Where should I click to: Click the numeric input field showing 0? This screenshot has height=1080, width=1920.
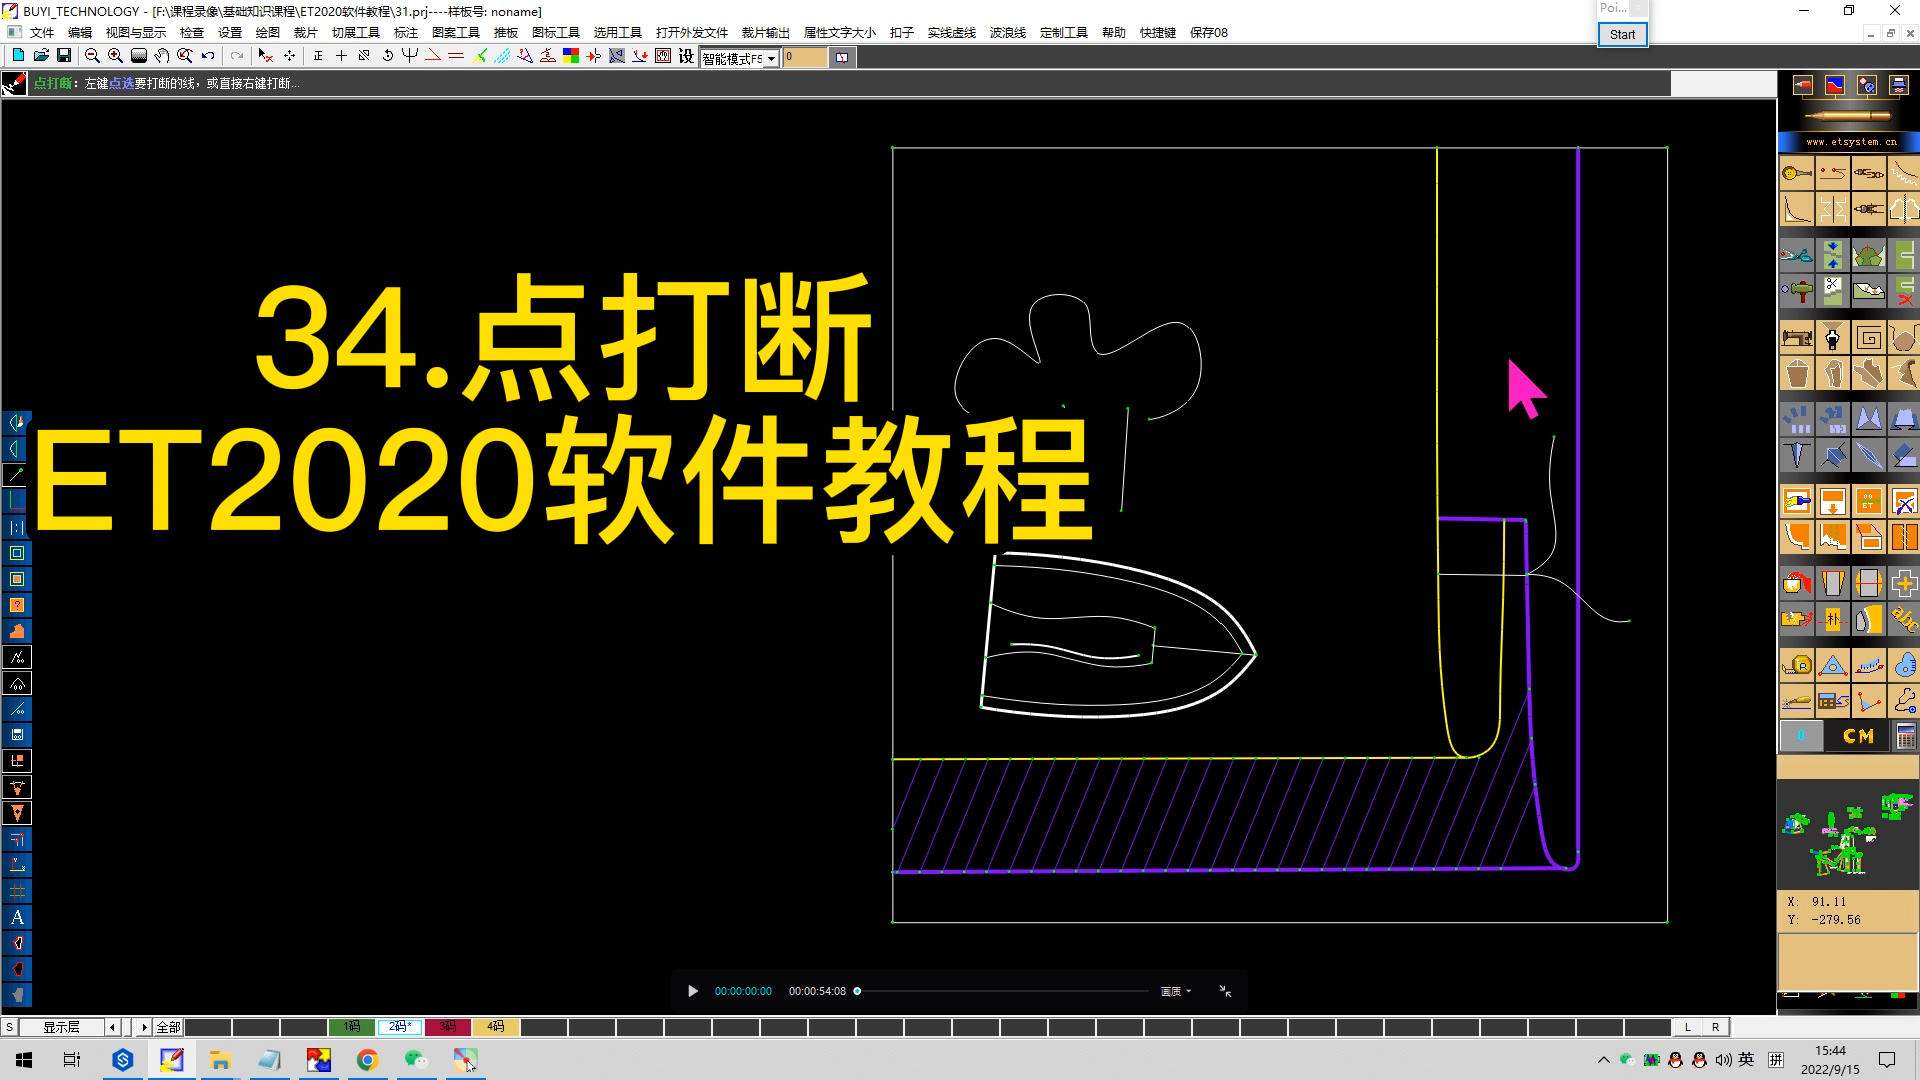point(805,58)
